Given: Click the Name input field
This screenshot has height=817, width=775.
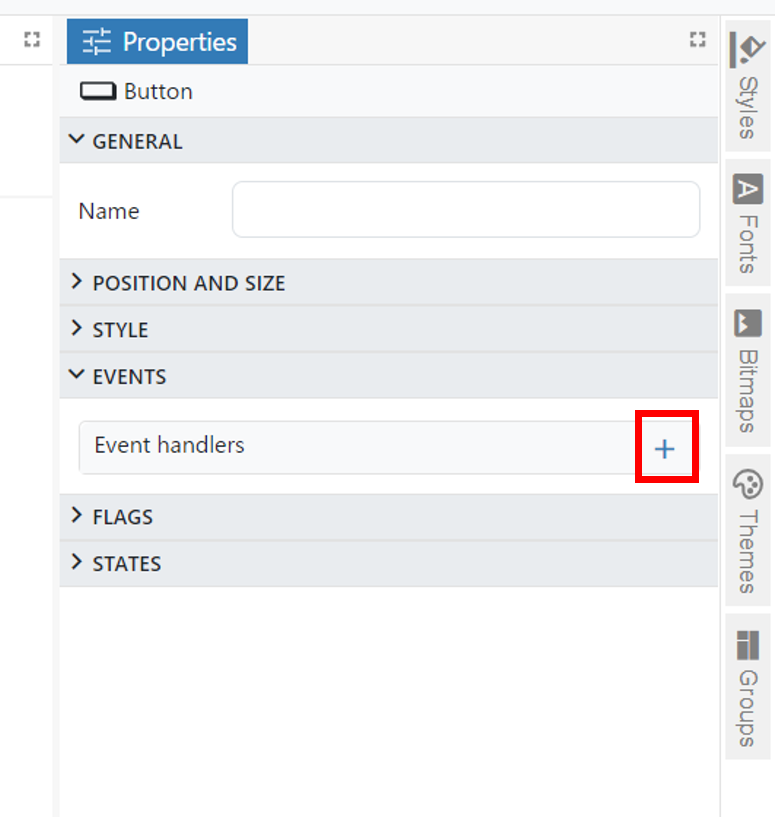Looking at the screenshot, I should click(466, 210).
